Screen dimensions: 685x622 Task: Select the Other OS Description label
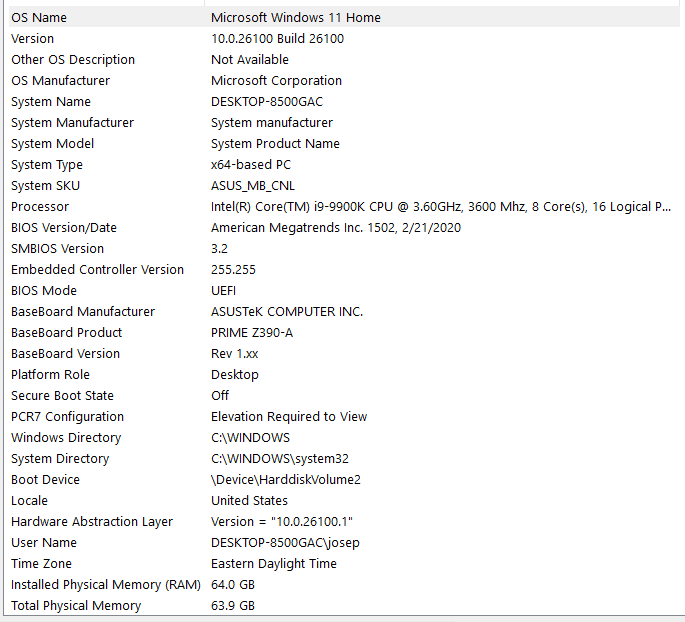coord(73,60)
